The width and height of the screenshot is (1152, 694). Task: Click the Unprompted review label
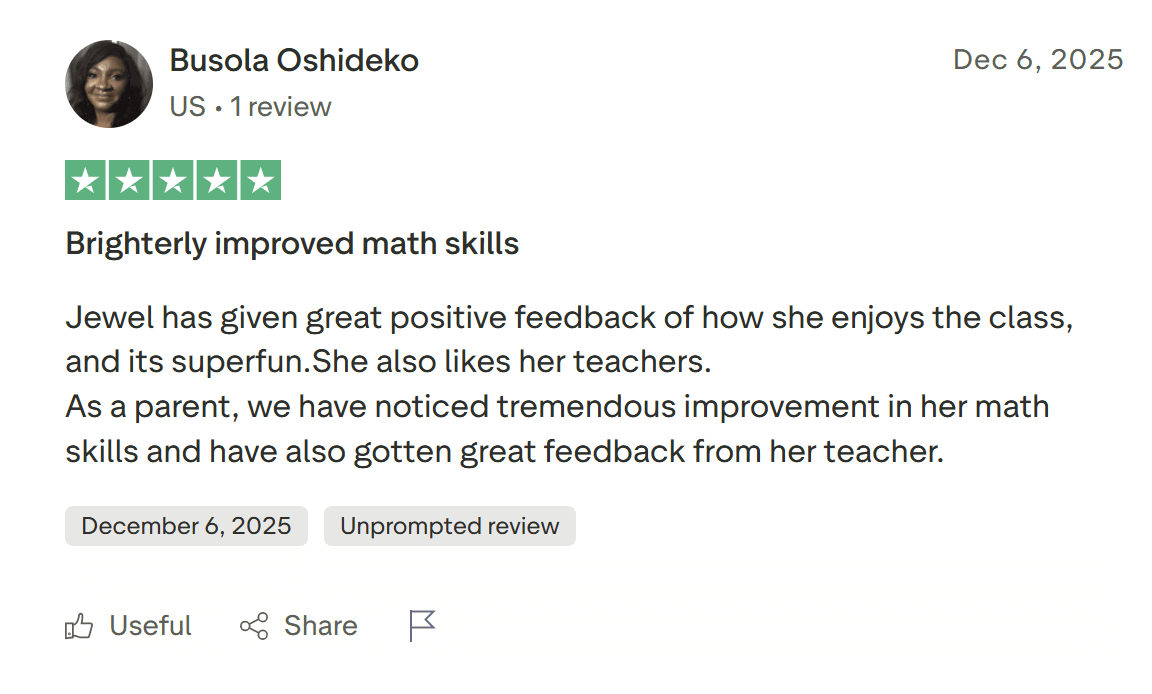click(449, 525)
